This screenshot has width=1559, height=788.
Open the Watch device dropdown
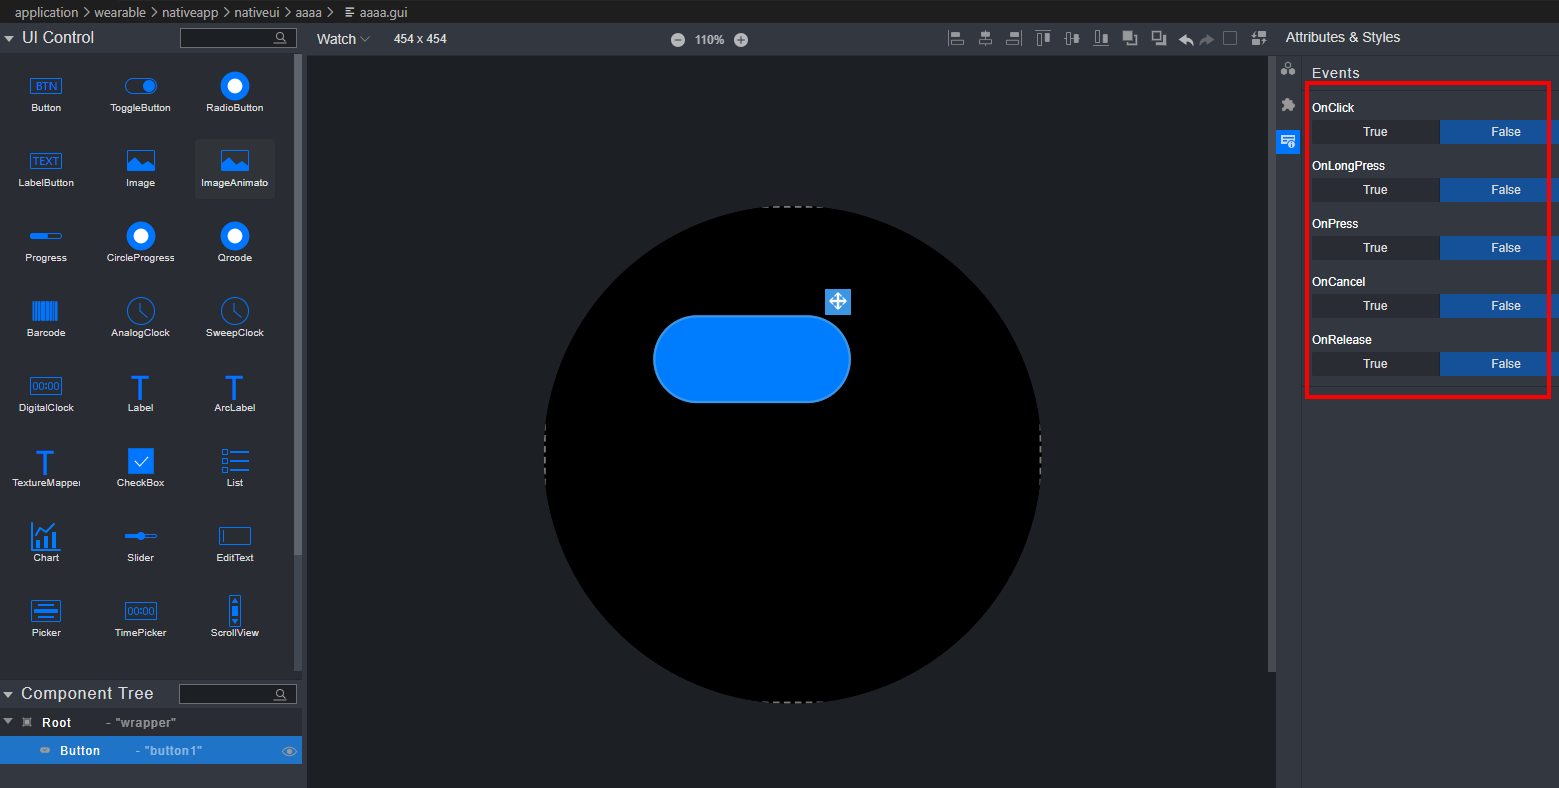pyautogui.click(x=343, y=39)
